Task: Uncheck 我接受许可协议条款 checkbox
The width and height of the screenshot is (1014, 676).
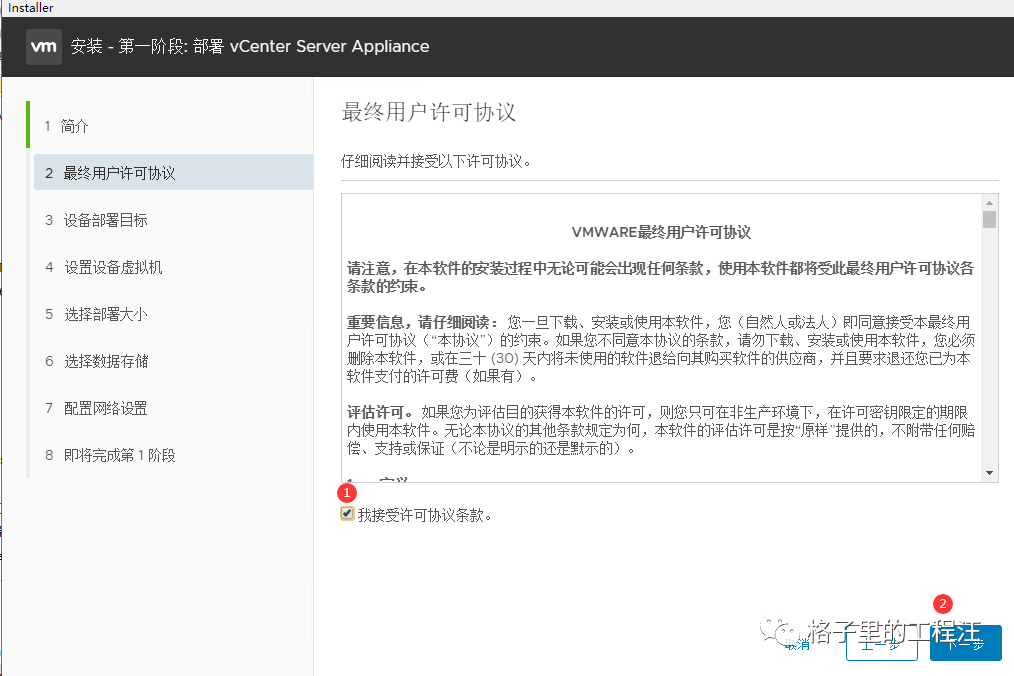Action: [347, 514]
